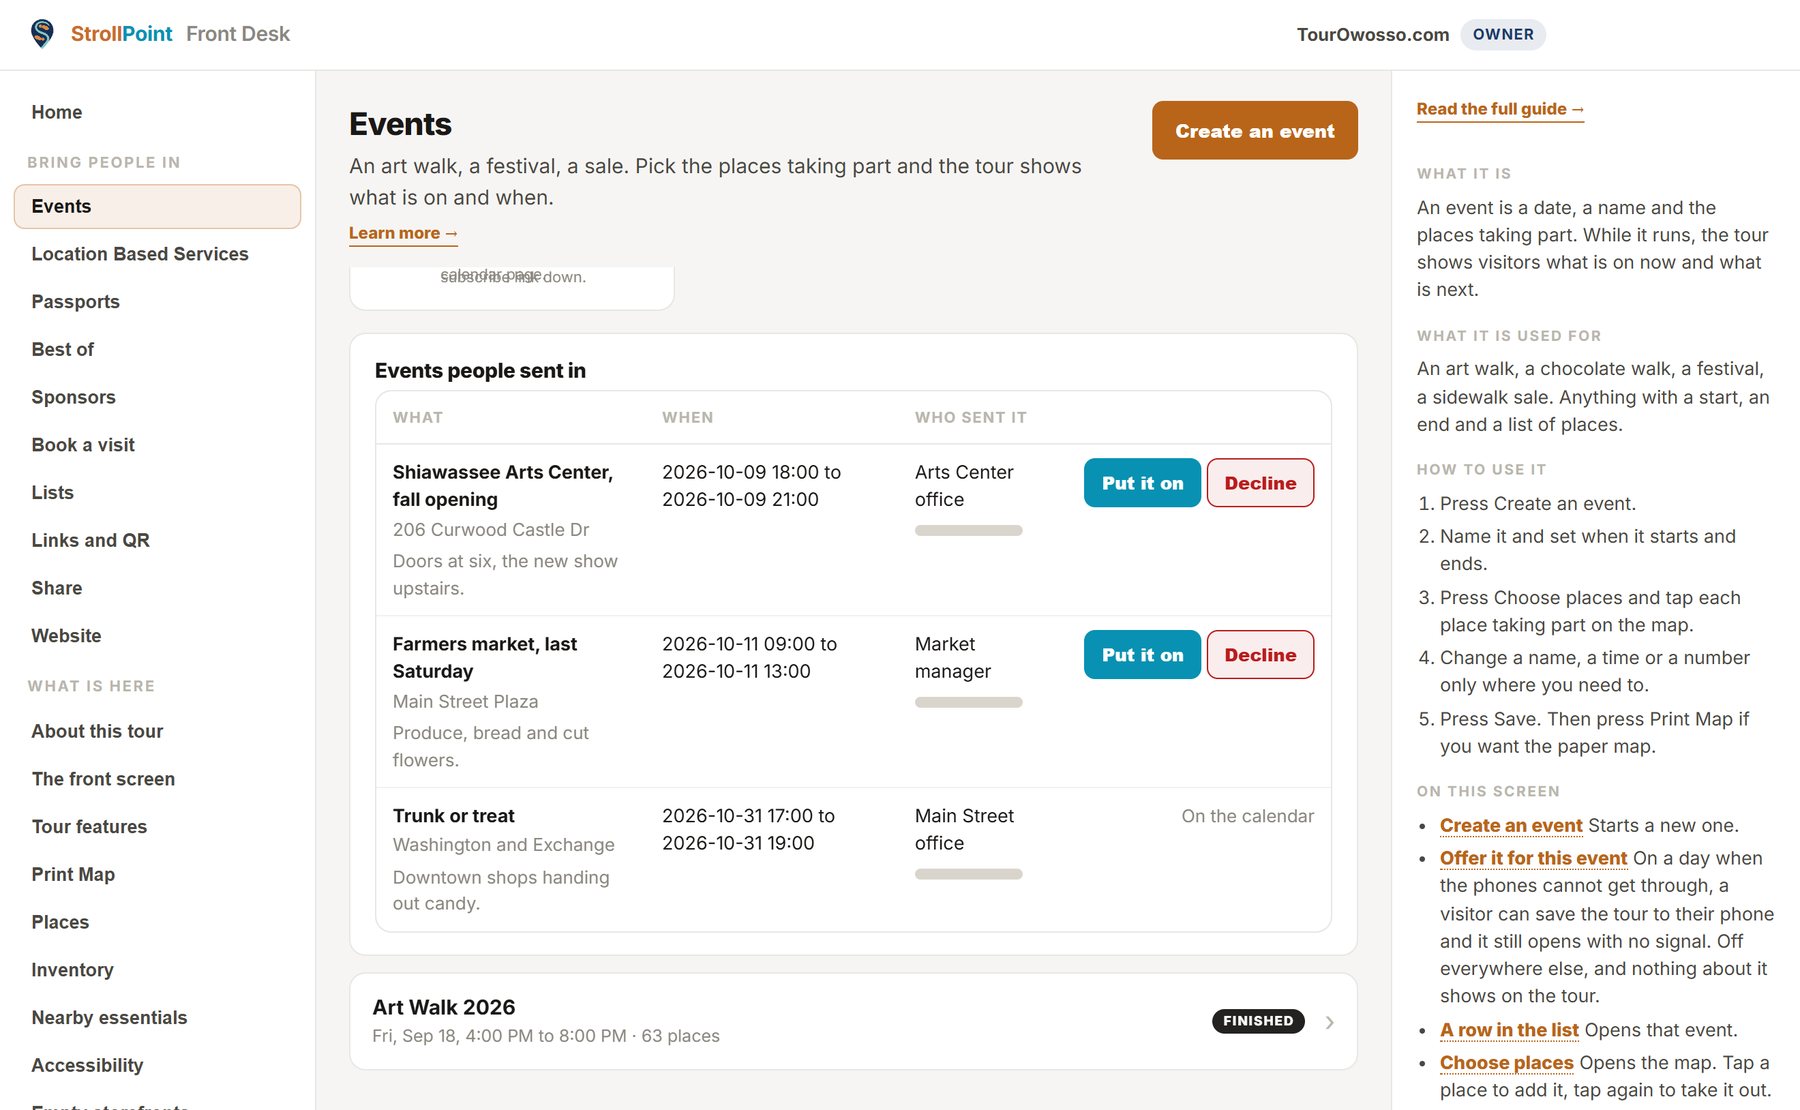This screenshot has height=1110, width=1800.
Task: Decline the Farmers market event
Action: pyautogui.click(x=1260, y=655)
